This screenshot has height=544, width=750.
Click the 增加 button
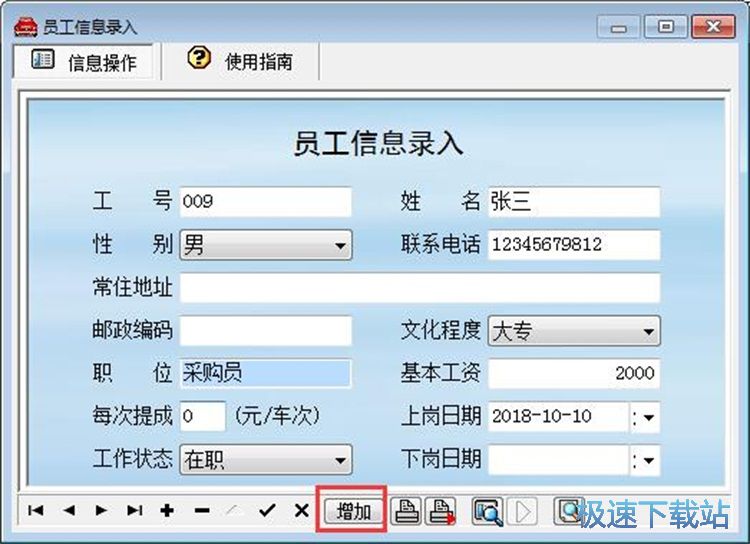(354, 512)
